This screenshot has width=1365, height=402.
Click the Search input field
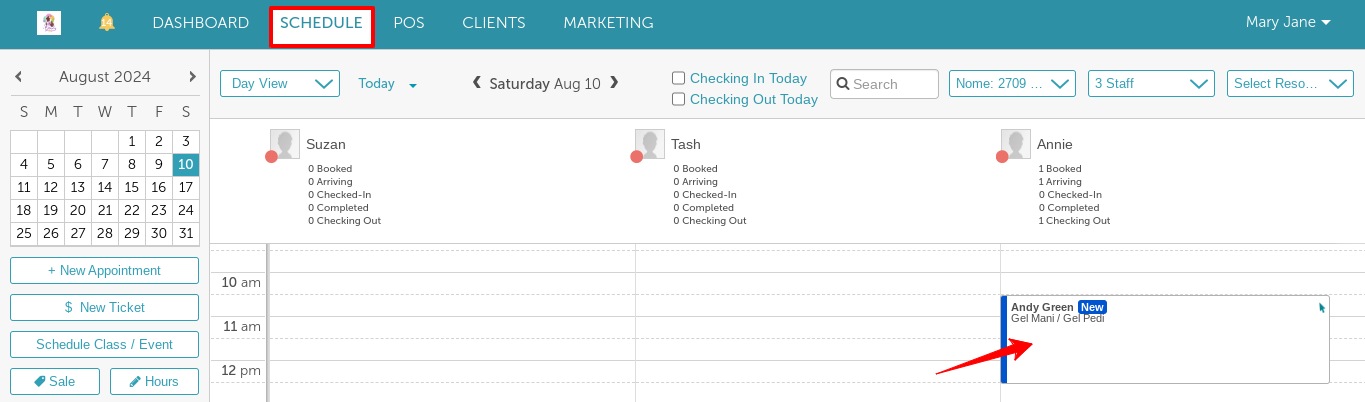892,84
